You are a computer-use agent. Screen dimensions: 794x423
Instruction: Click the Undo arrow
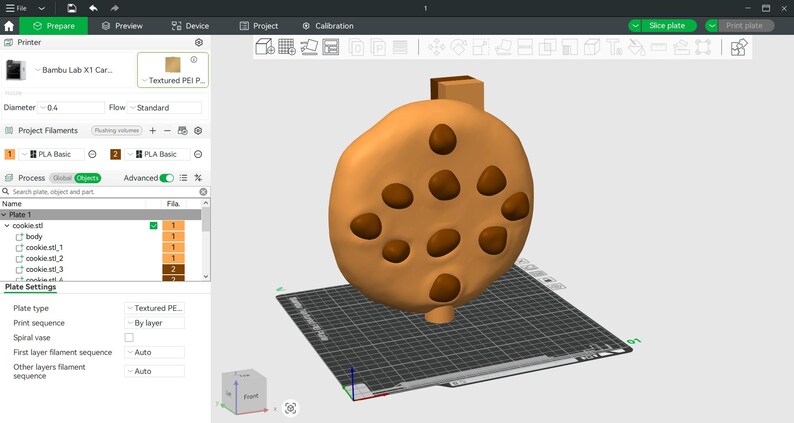coord(93,8)
